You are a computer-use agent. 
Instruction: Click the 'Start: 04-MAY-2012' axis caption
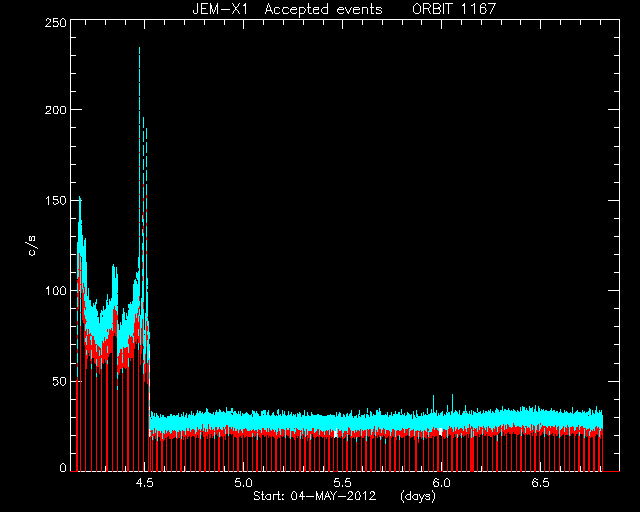[x=315, y=496]
